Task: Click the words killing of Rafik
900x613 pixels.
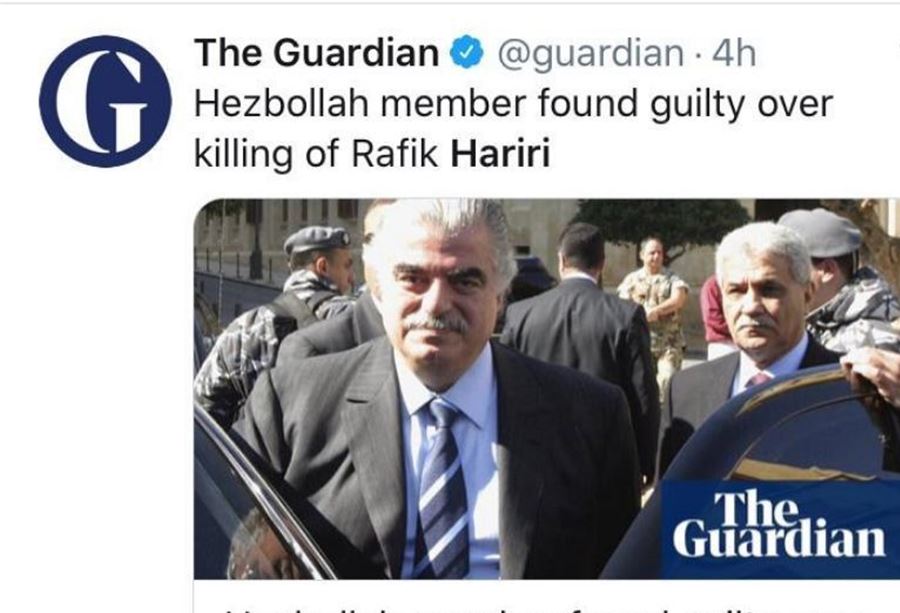Action: click(316, 154)
